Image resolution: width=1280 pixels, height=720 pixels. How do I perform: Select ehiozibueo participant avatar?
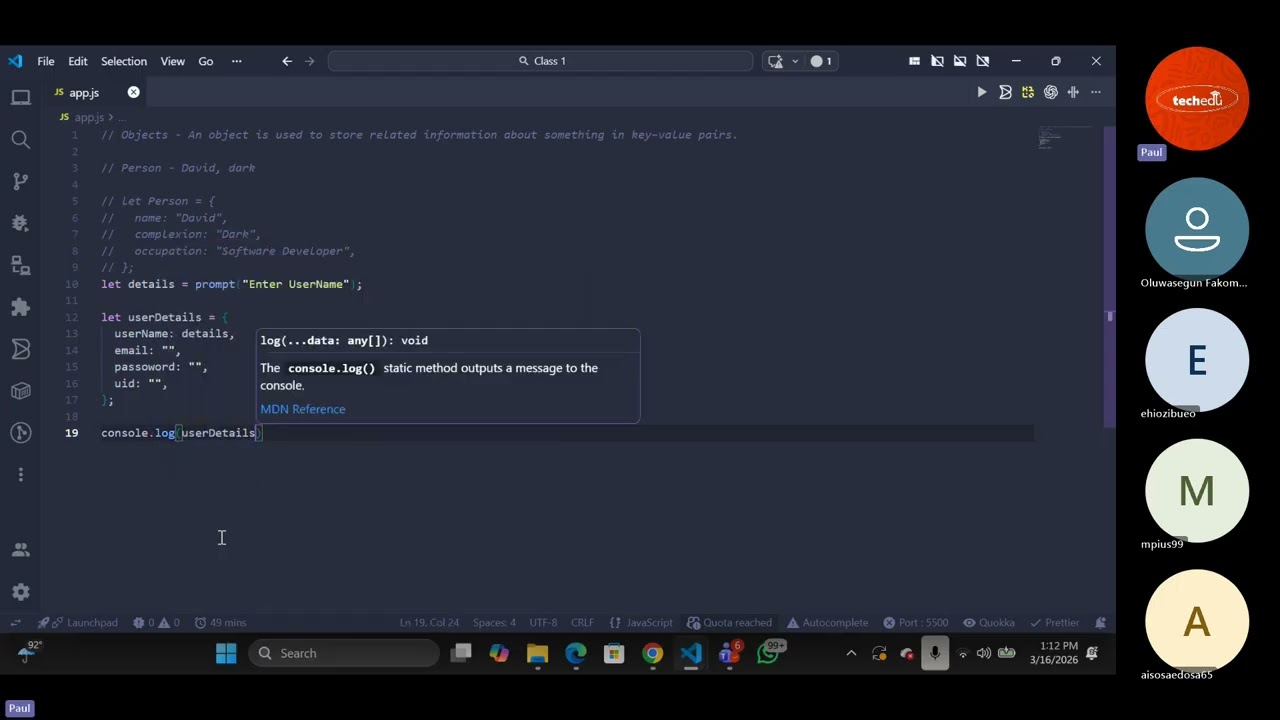(x=1197, y=360)
